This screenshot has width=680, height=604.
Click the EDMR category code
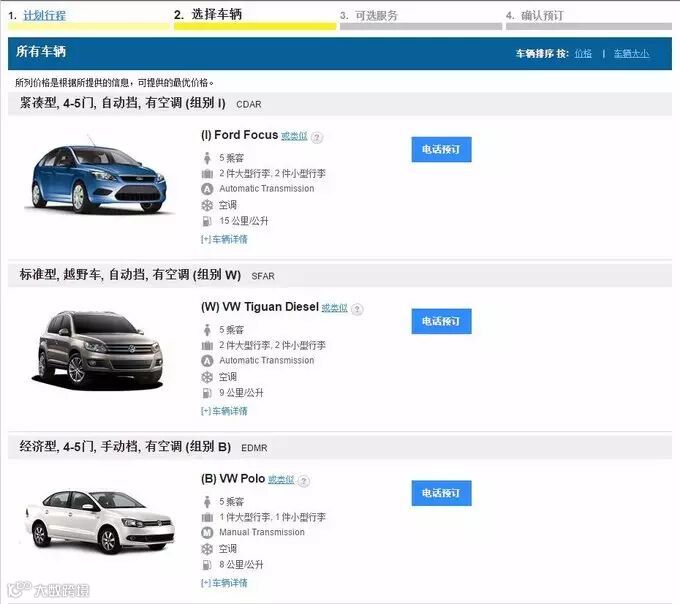click(x=254, y=448)
